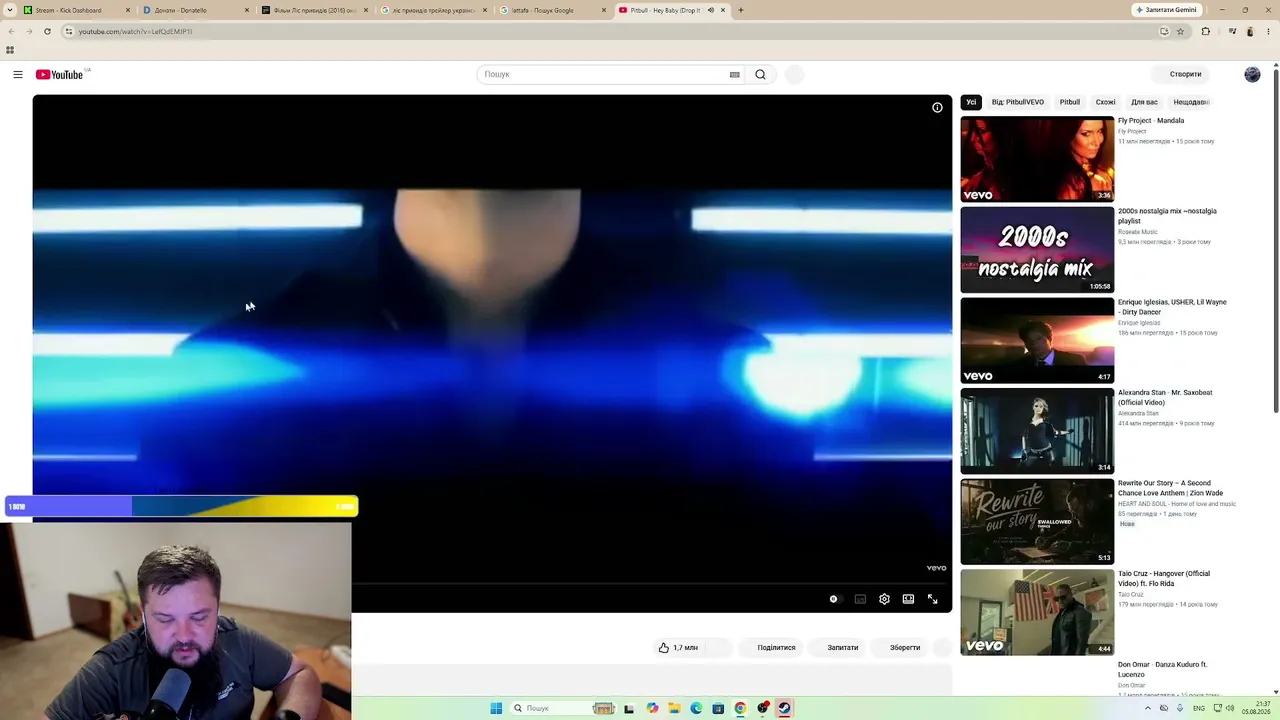The width and height of the screenshot is (1280, 720).
Task: Bookmark this page with the star icon
Action: click(1180, 31)
